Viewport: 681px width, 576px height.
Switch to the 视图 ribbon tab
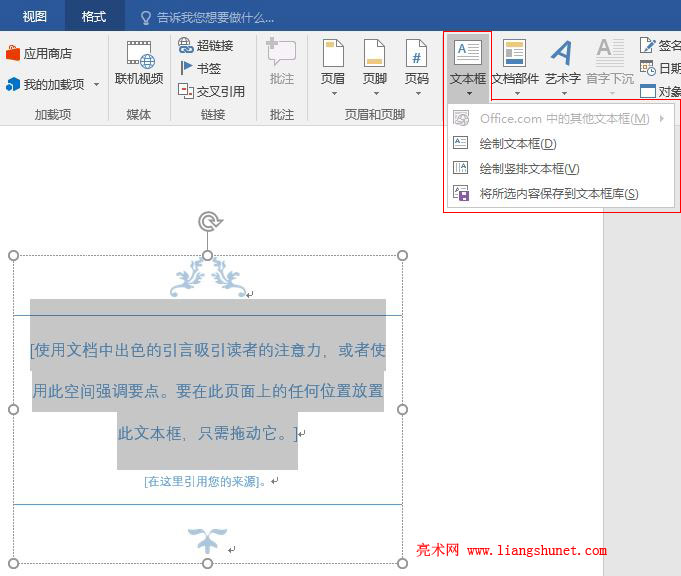(x=35, y=17)
